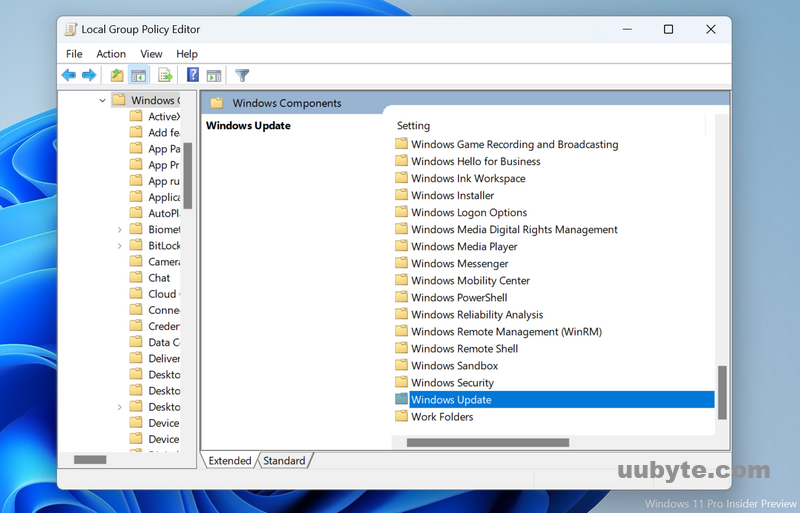Image resolution: width=800 pixels, height=513 pixels.
Task: Toggle Show/Hide Console Tree icon
Action: point(139,76)
